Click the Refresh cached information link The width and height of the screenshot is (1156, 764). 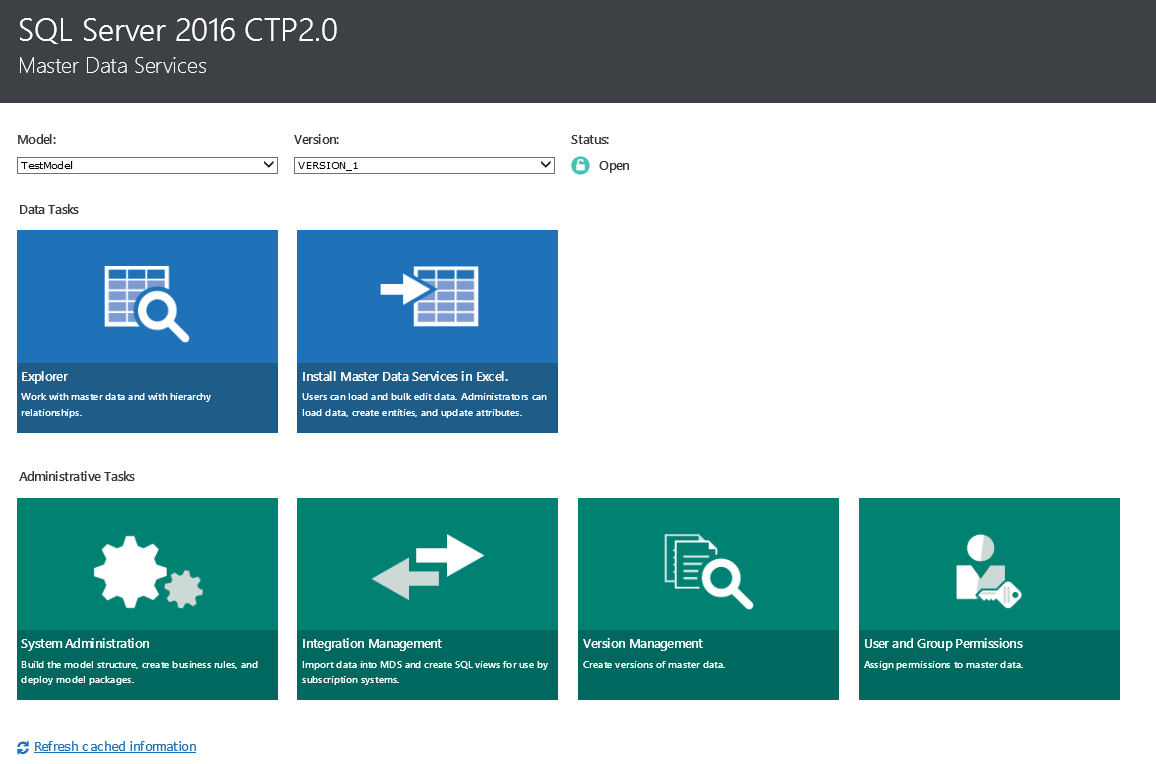(114, 746)
